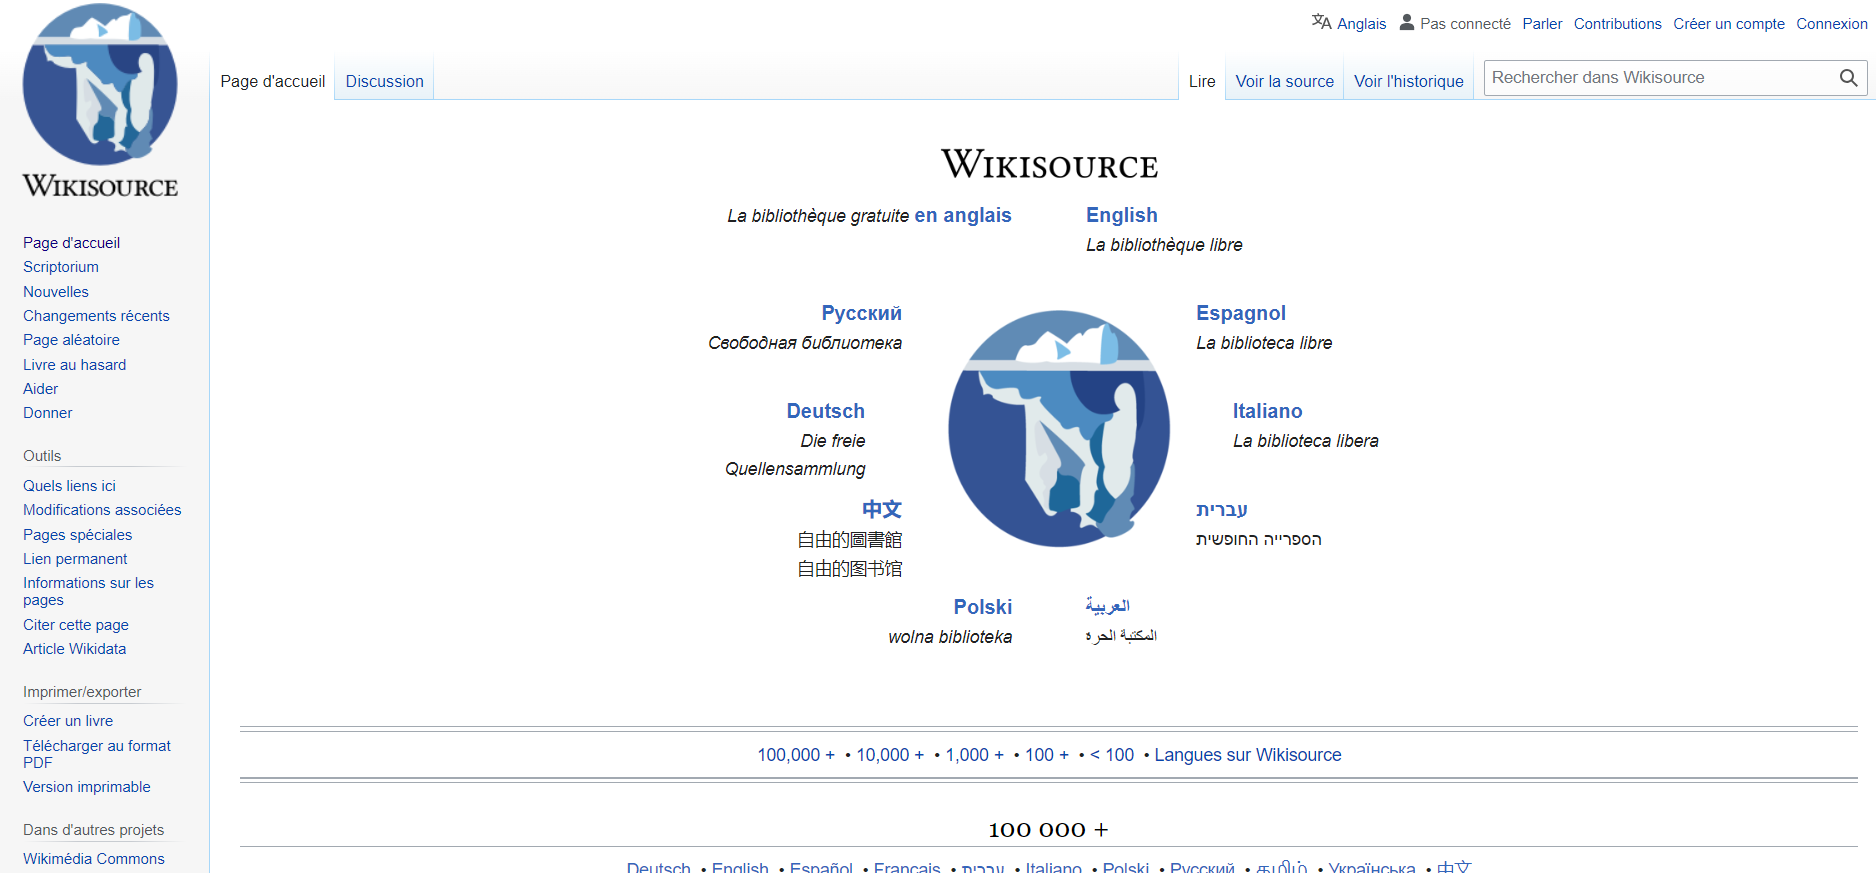The height and width of the screenshot is (873, 1876).
Task: Open Voir l'historique tab
Action: (1408, 81)
